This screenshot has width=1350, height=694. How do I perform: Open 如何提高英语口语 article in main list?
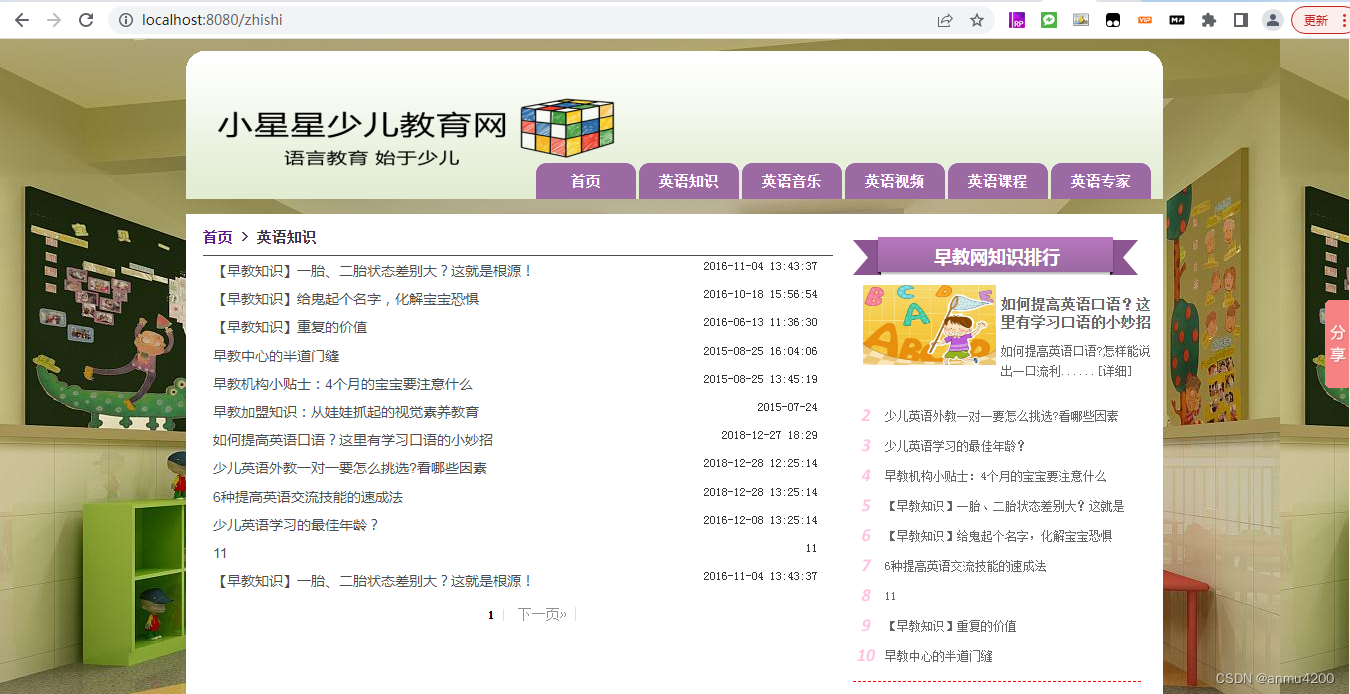coord(353,440)
